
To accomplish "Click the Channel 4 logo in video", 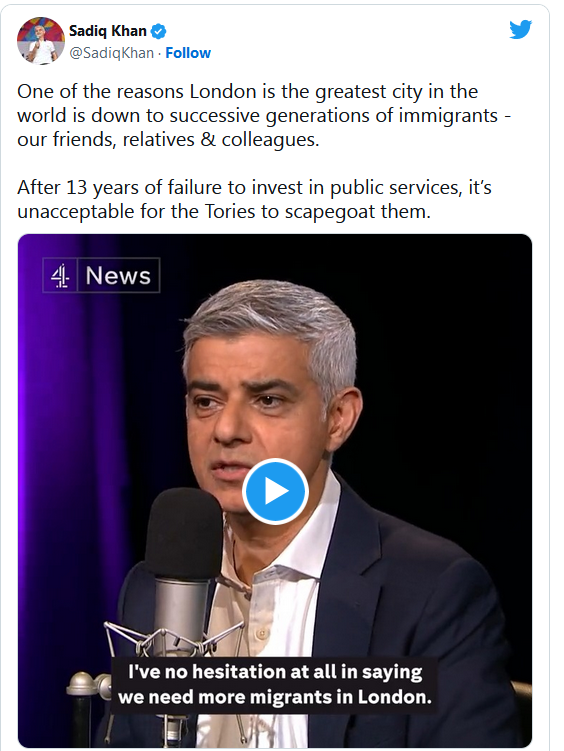I will 60,275.
